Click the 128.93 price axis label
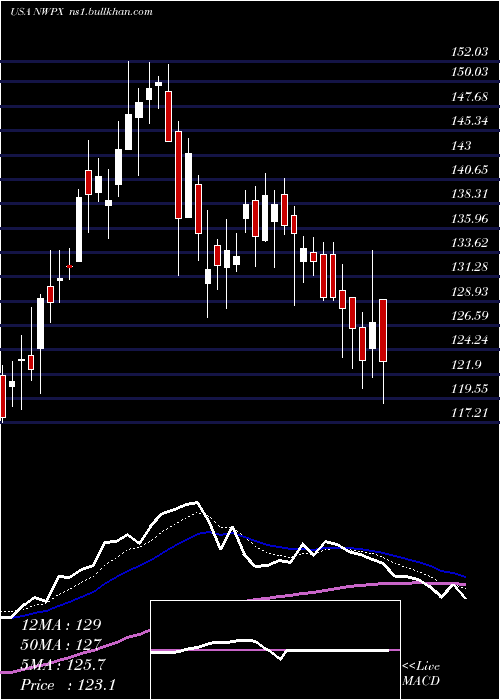The width and height of the screenshot is (500, 700). (469, 292)
